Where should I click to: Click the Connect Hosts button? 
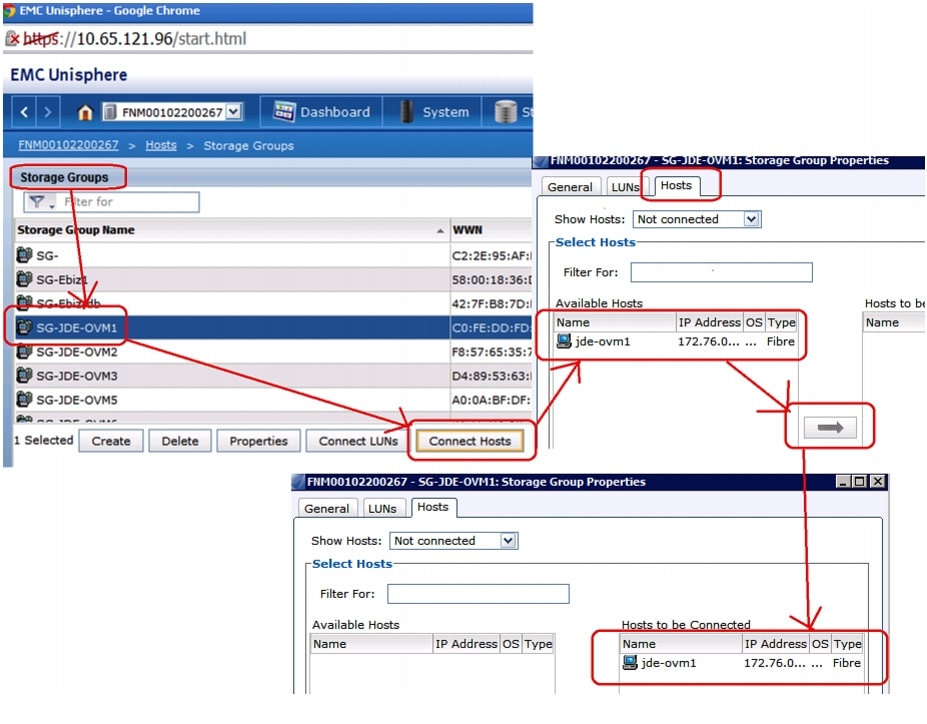point(470,441)
